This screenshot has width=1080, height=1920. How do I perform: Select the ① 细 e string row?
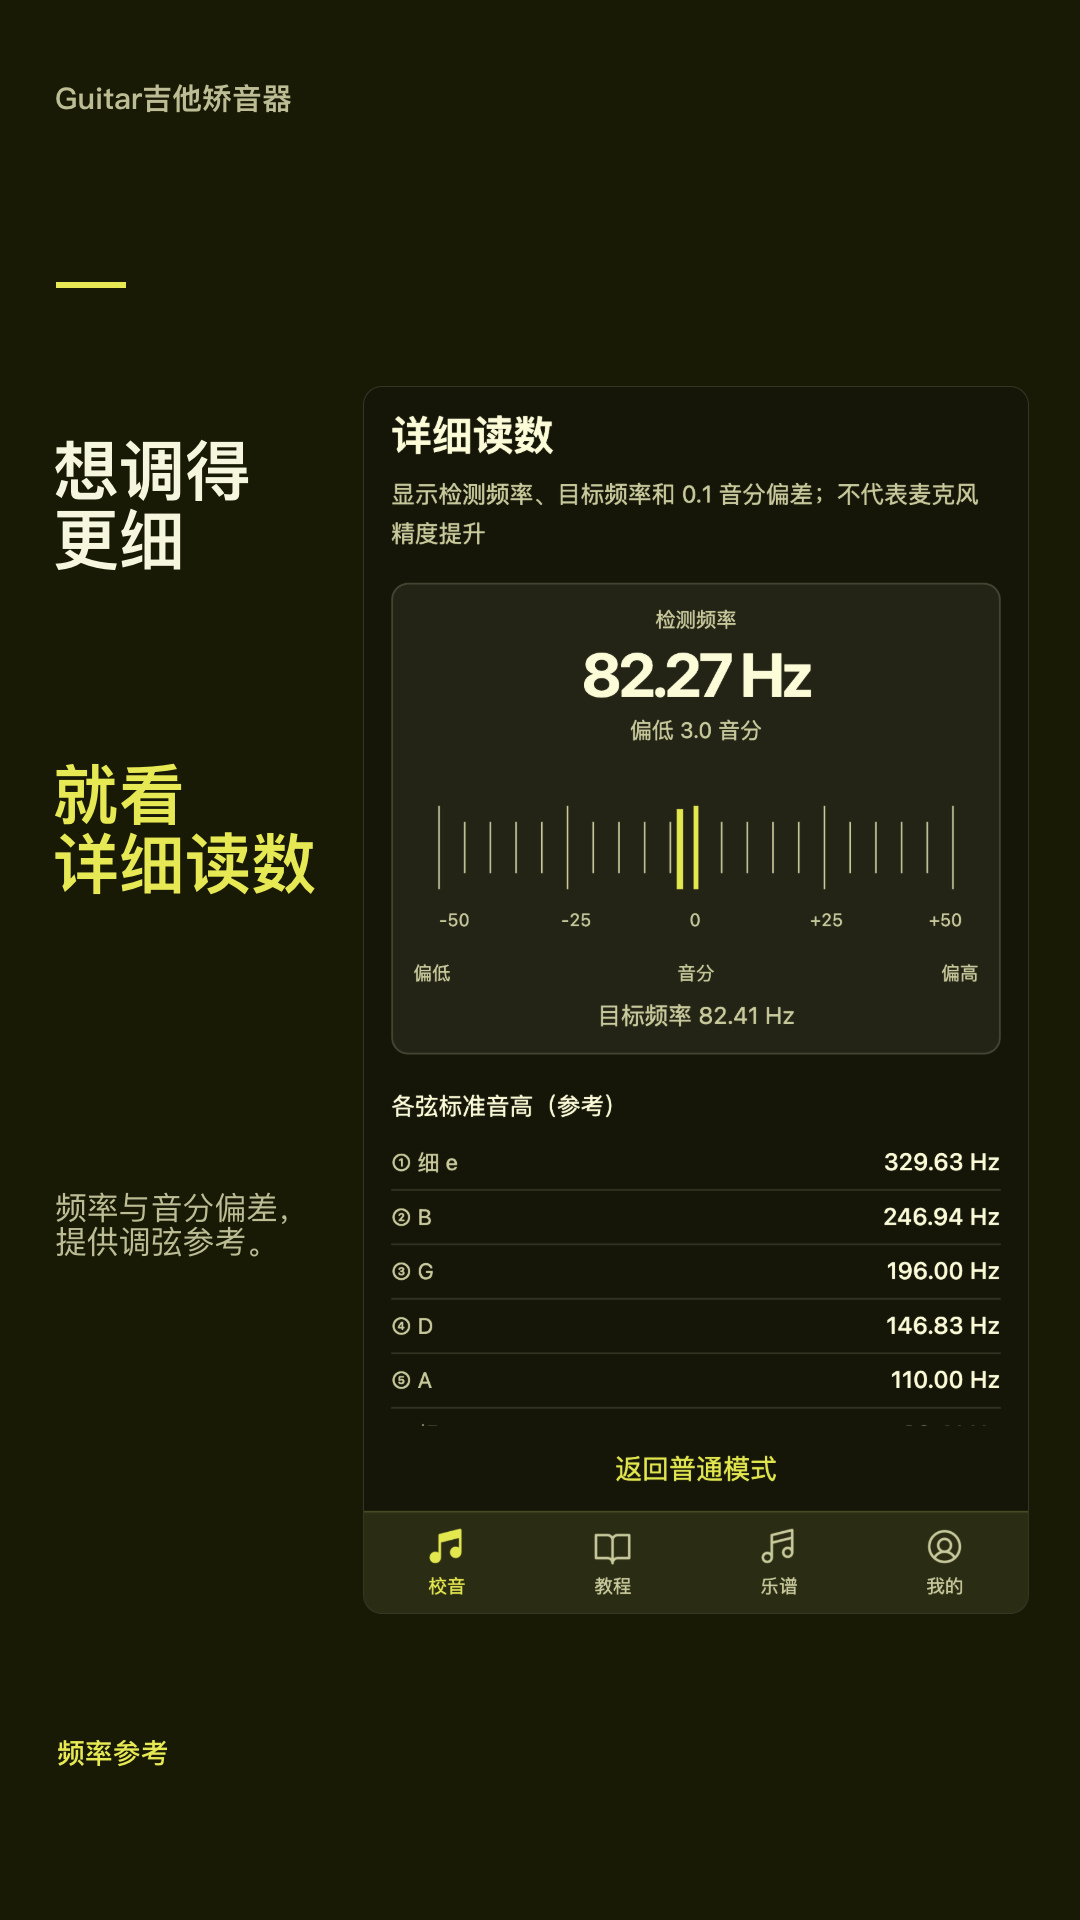point(696,1162)
